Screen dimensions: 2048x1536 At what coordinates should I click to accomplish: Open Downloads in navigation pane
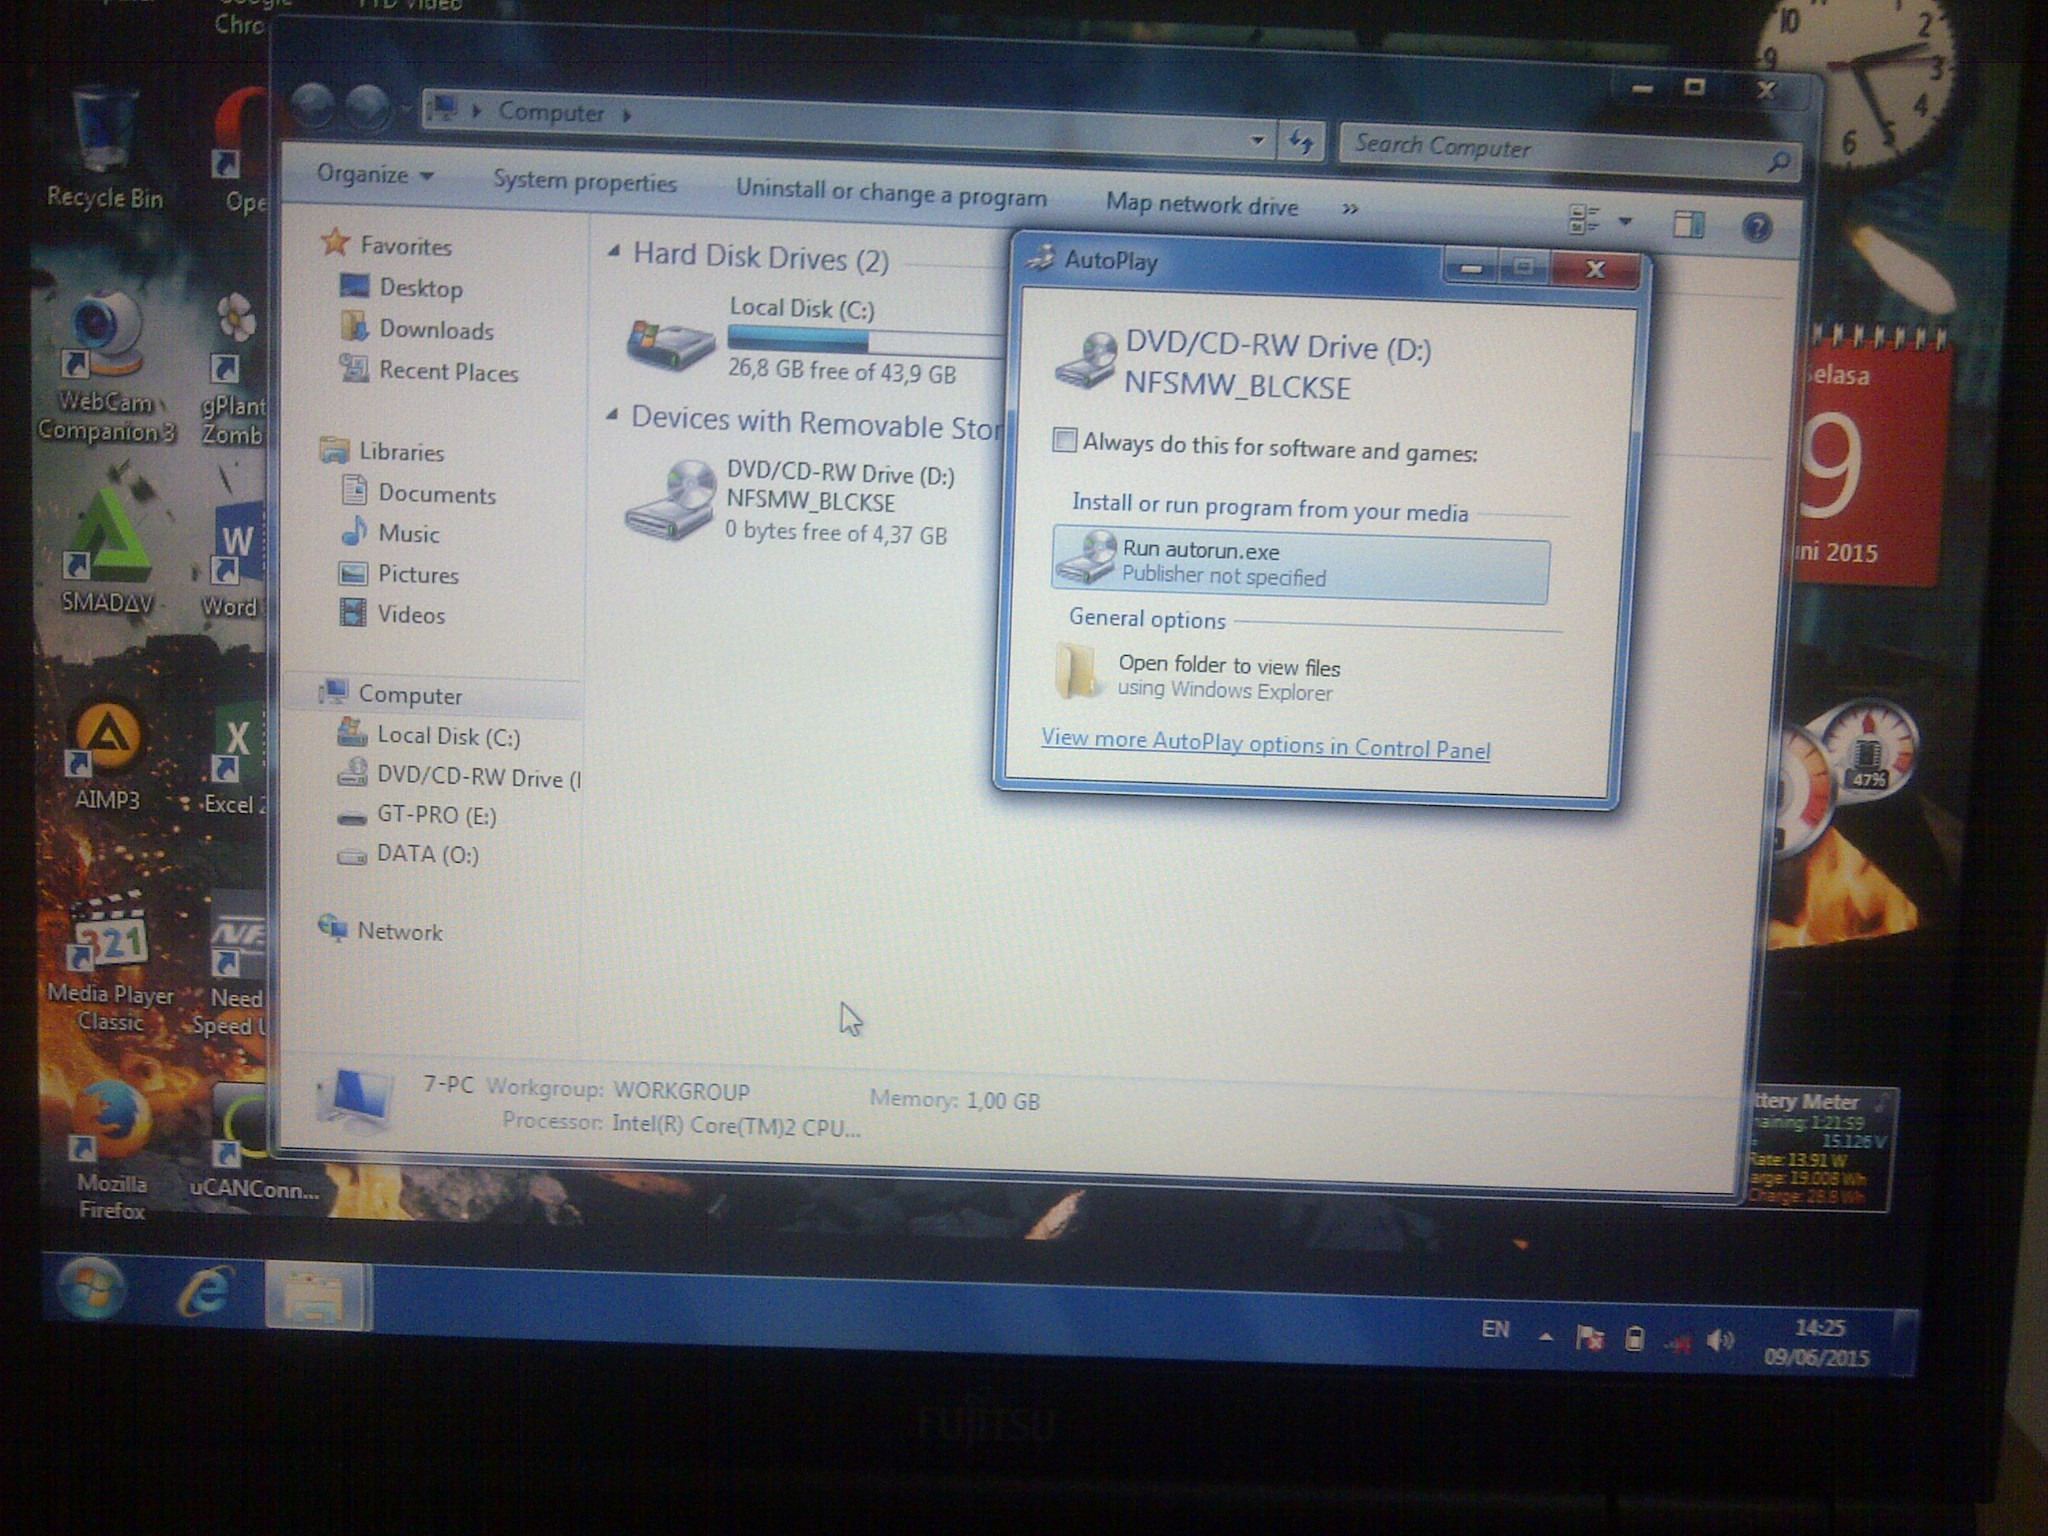417,329
